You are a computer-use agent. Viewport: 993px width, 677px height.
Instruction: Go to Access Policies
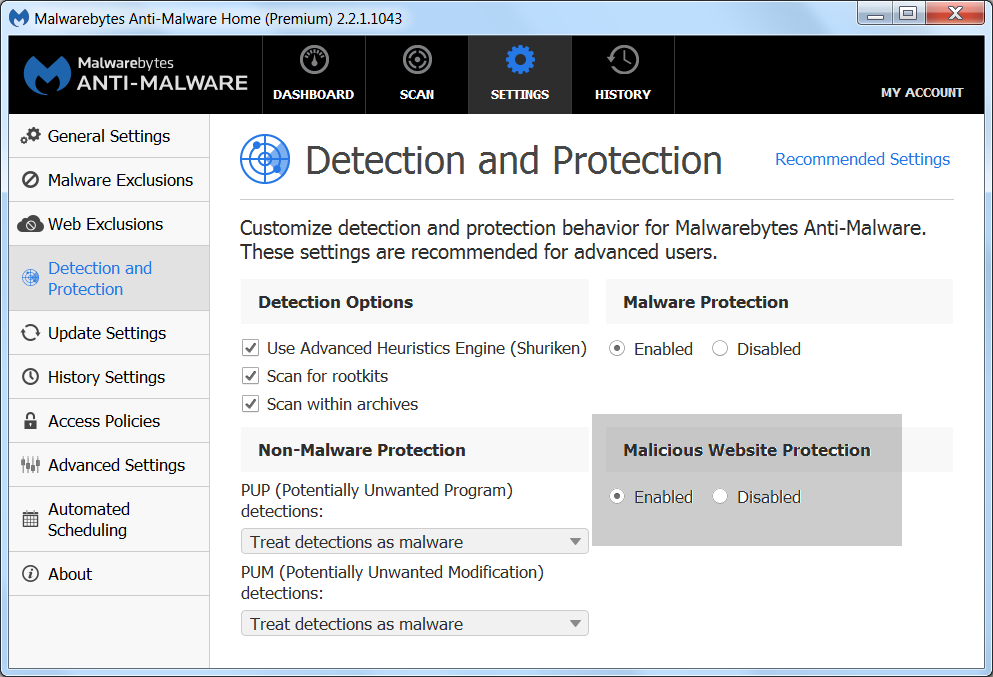click(109, 421)
